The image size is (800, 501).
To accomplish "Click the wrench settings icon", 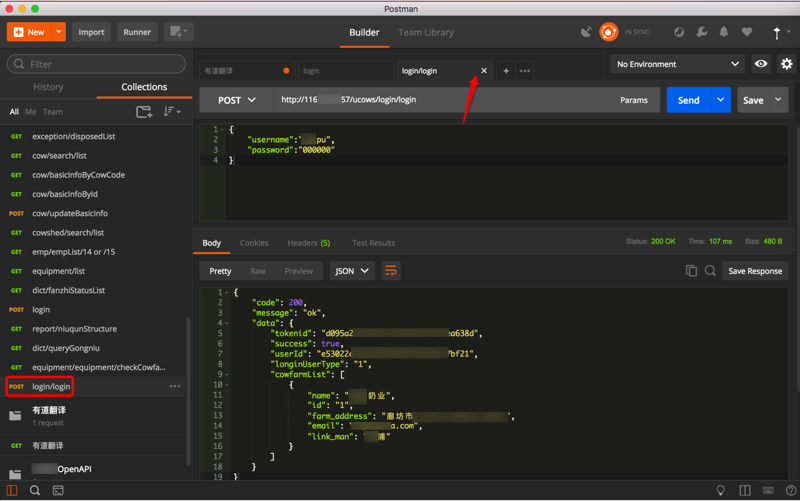I will pyautogui.click(x=702, y=32).
